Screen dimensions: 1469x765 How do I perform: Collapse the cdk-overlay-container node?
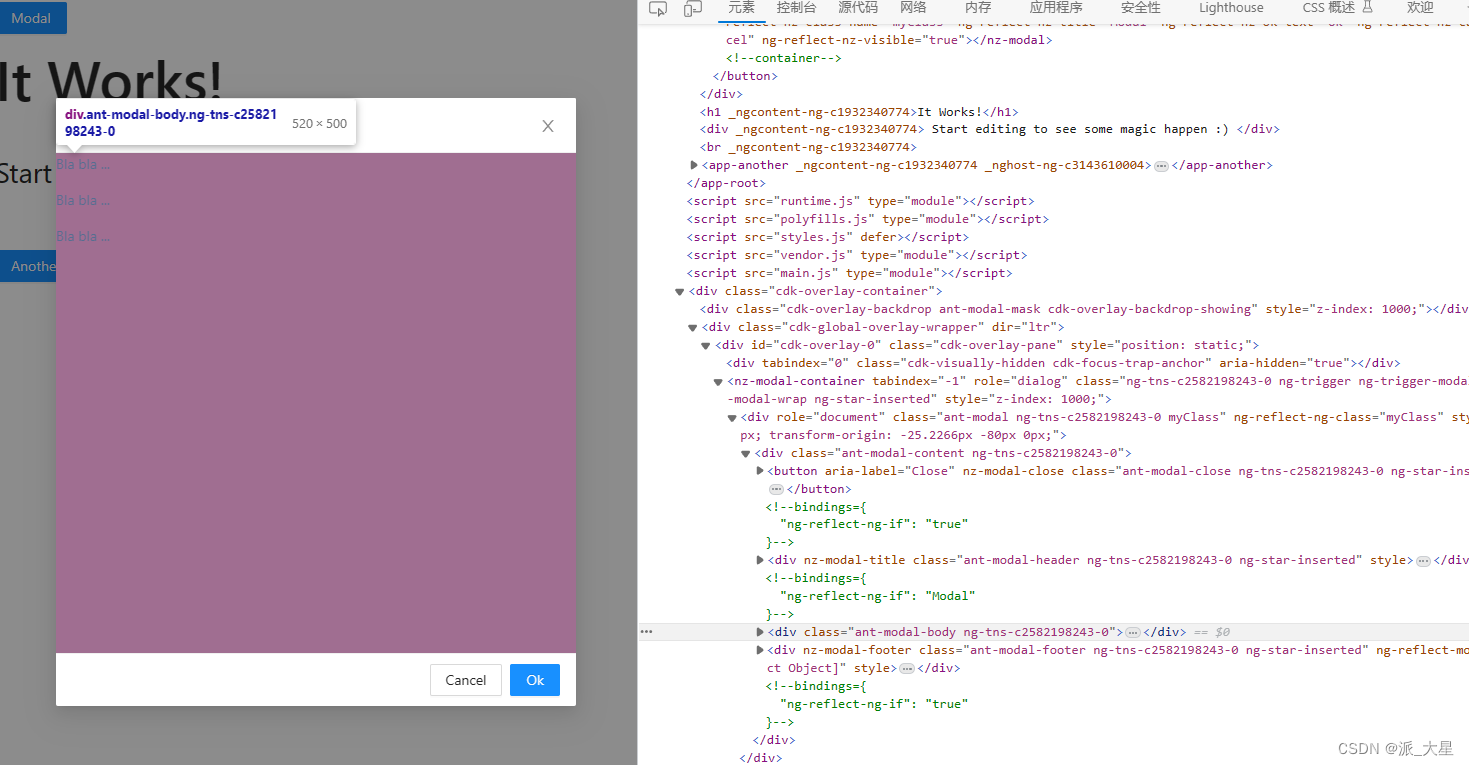pyautogui.click(x=680, y=291)
